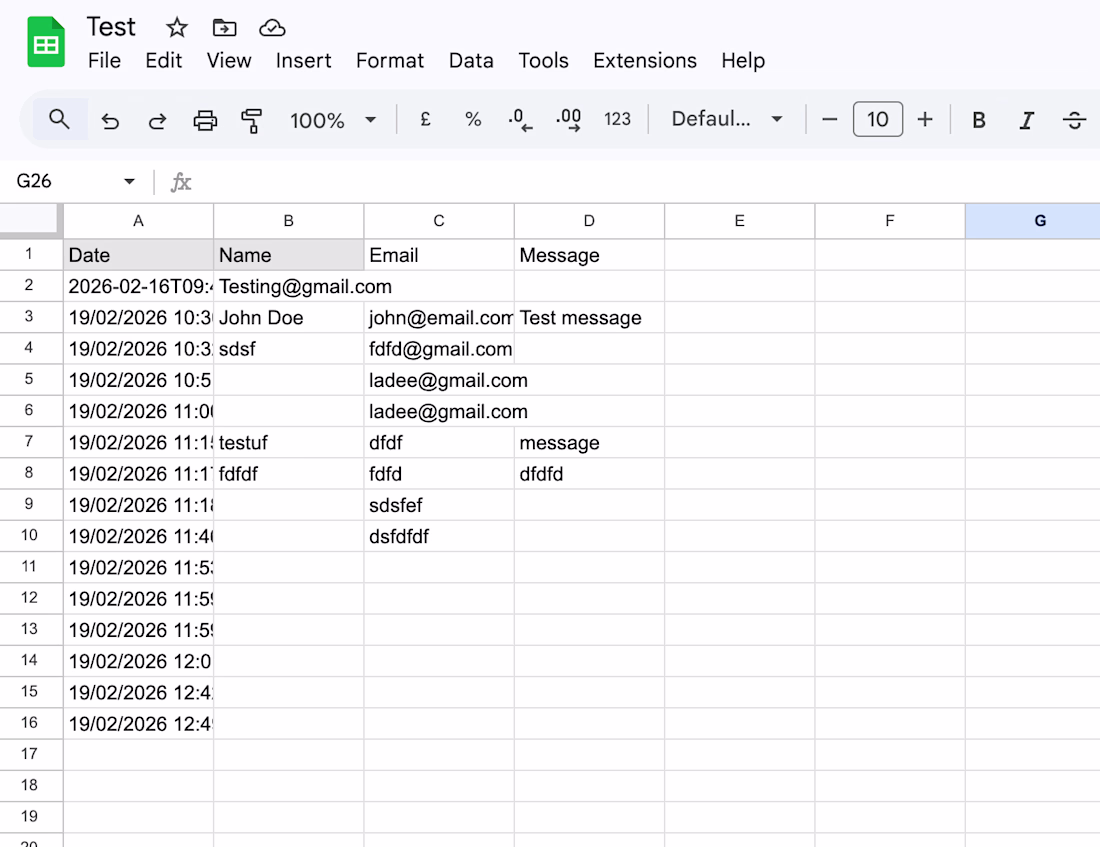Image resolution: width=1100 pixels, height=847 pixels.
Task: Click the Email header cell
Action: pos(438,255)
